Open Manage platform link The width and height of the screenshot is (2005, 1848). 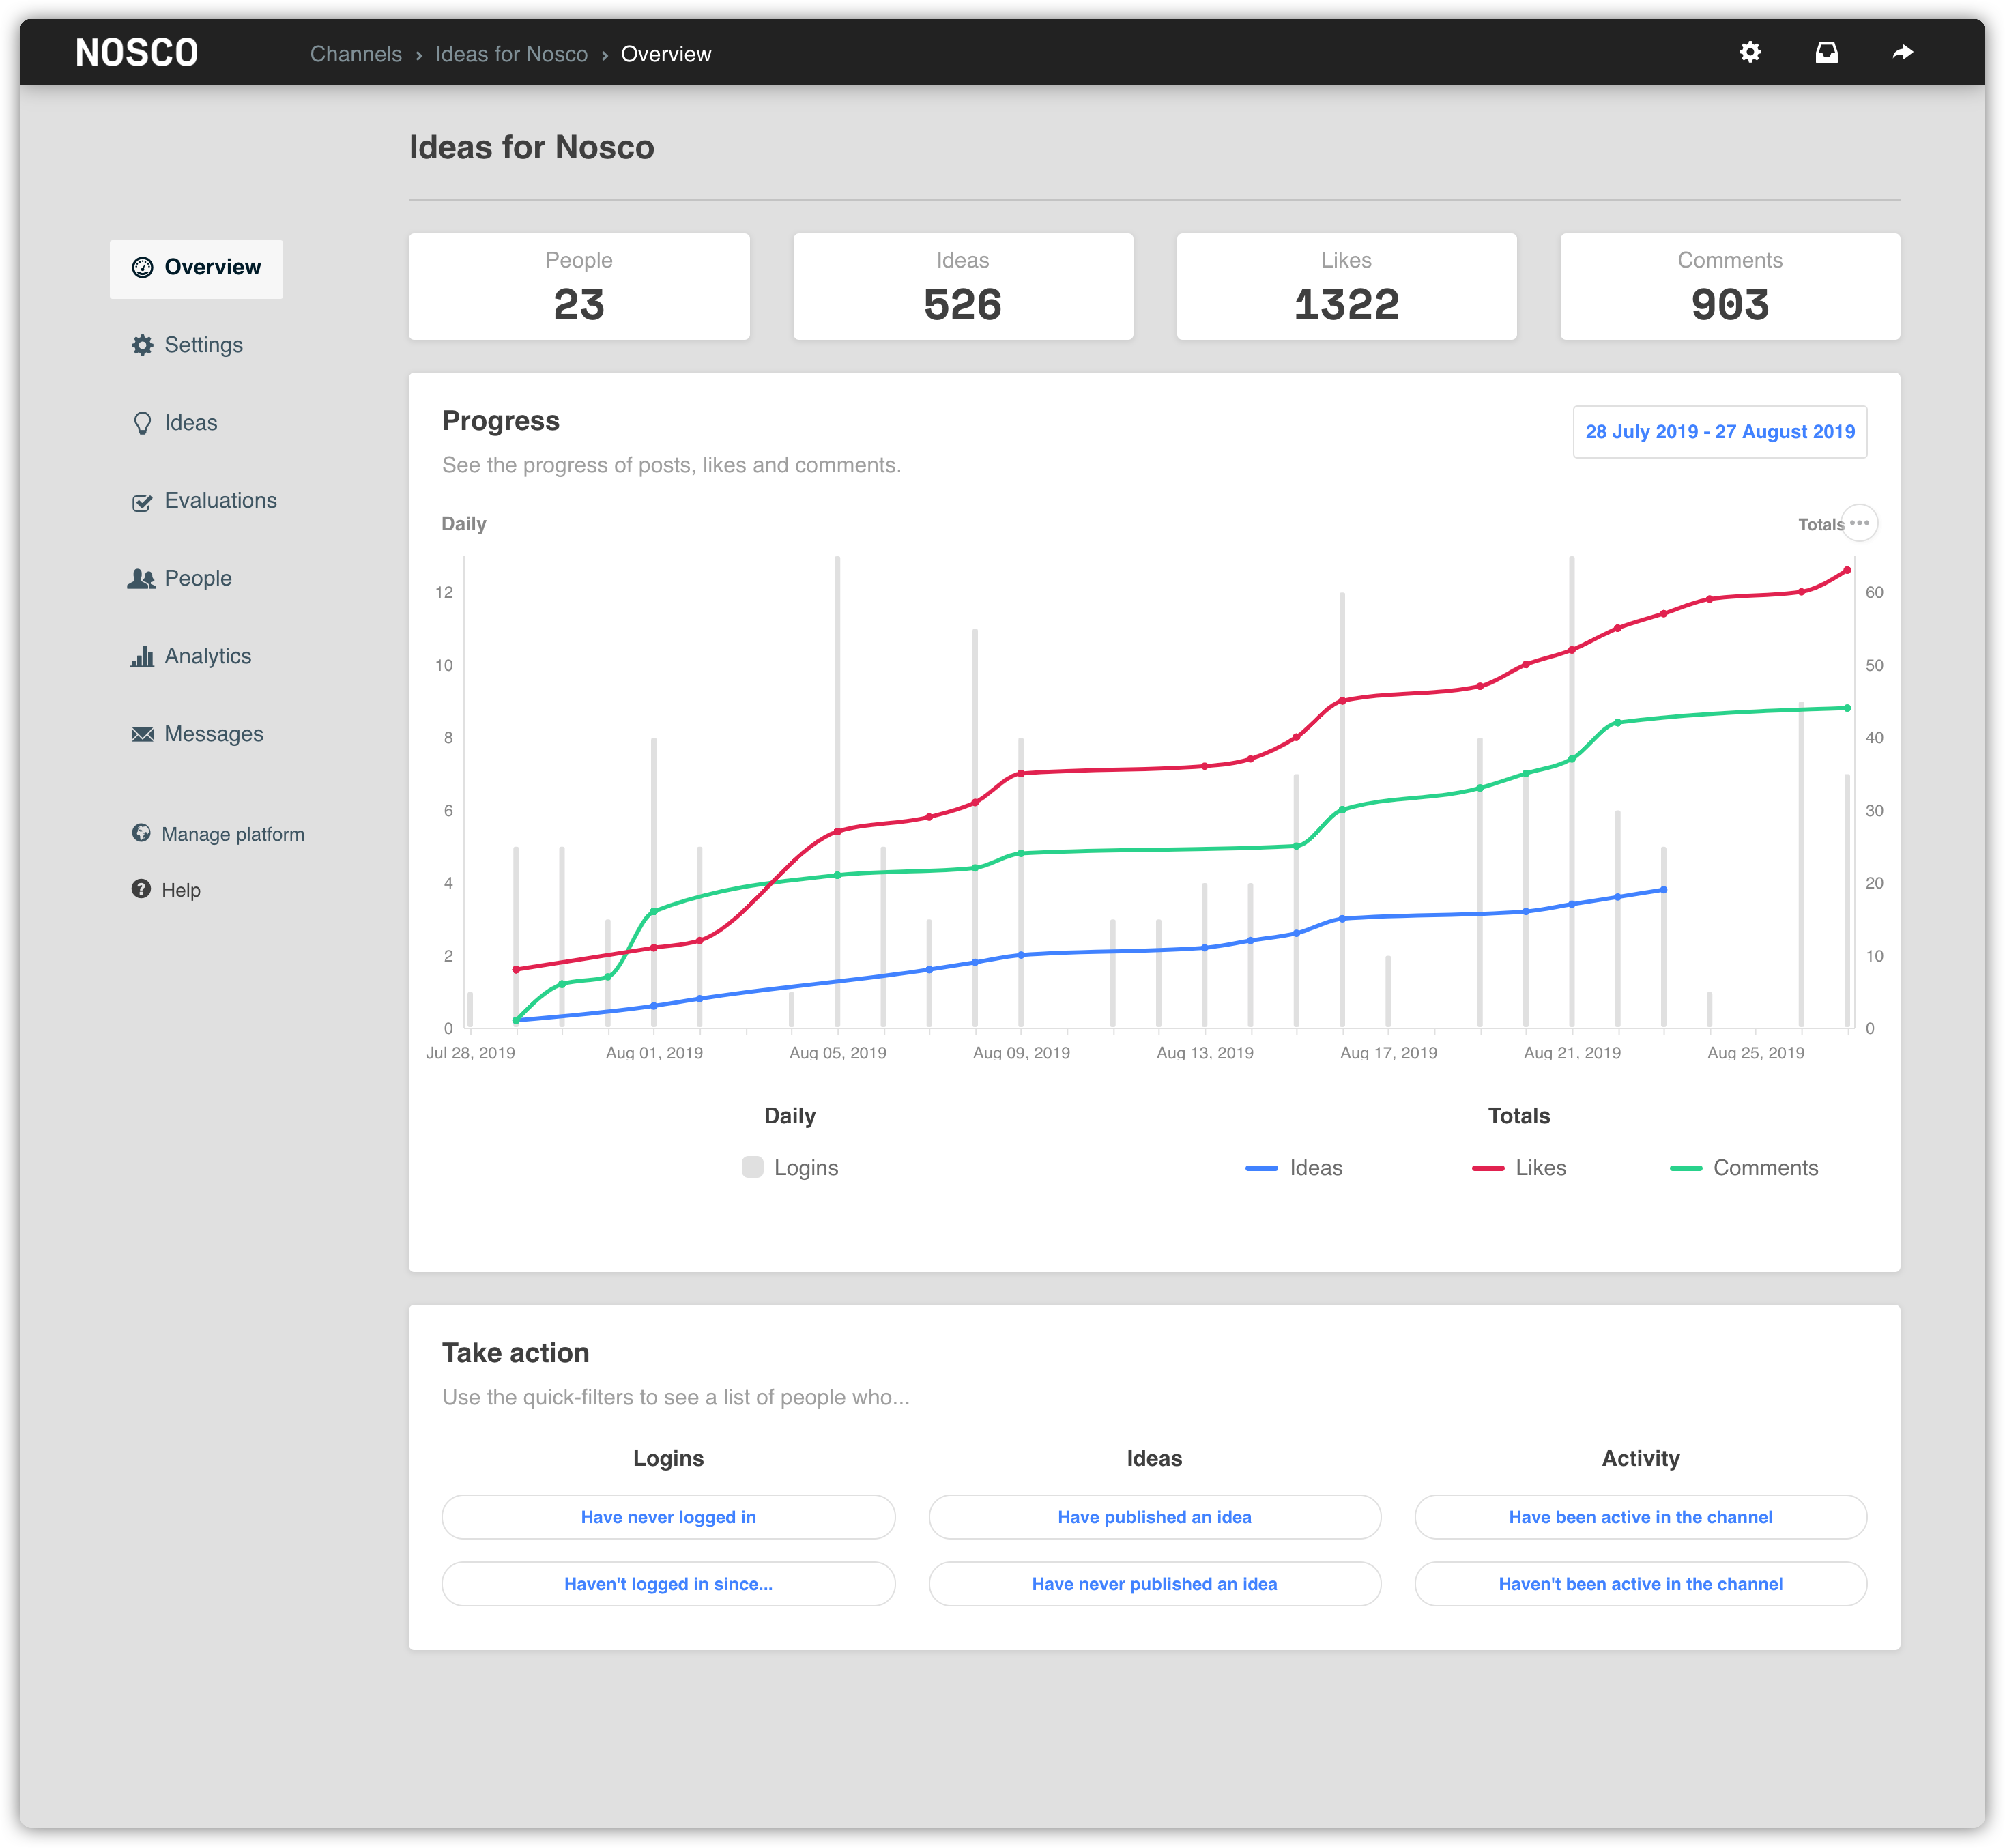pos(218,834)
